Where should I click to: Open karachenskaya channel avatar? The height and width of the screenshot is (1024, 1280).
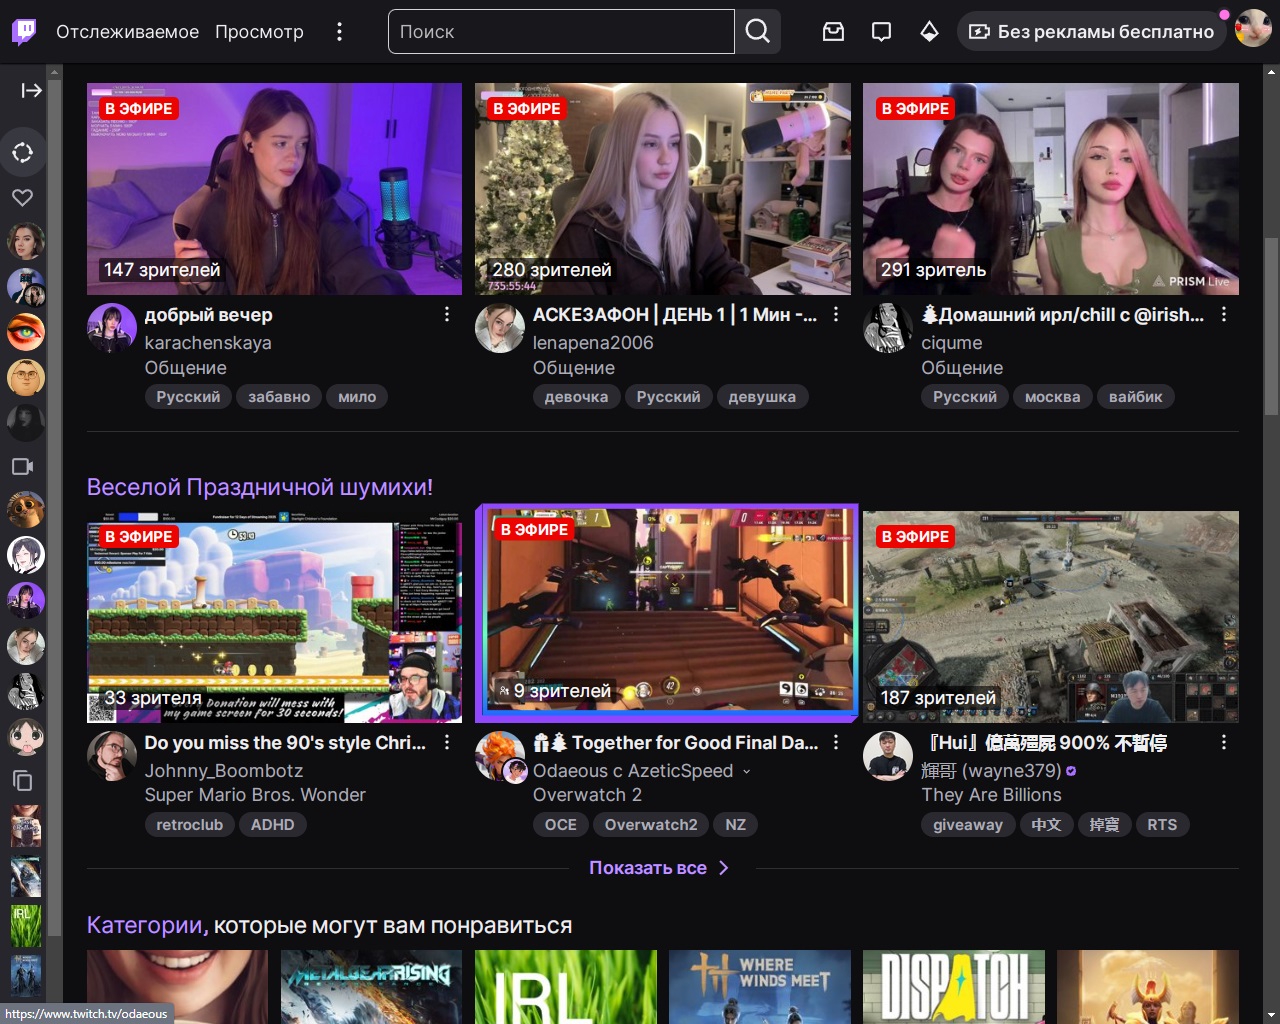point(112,328)
